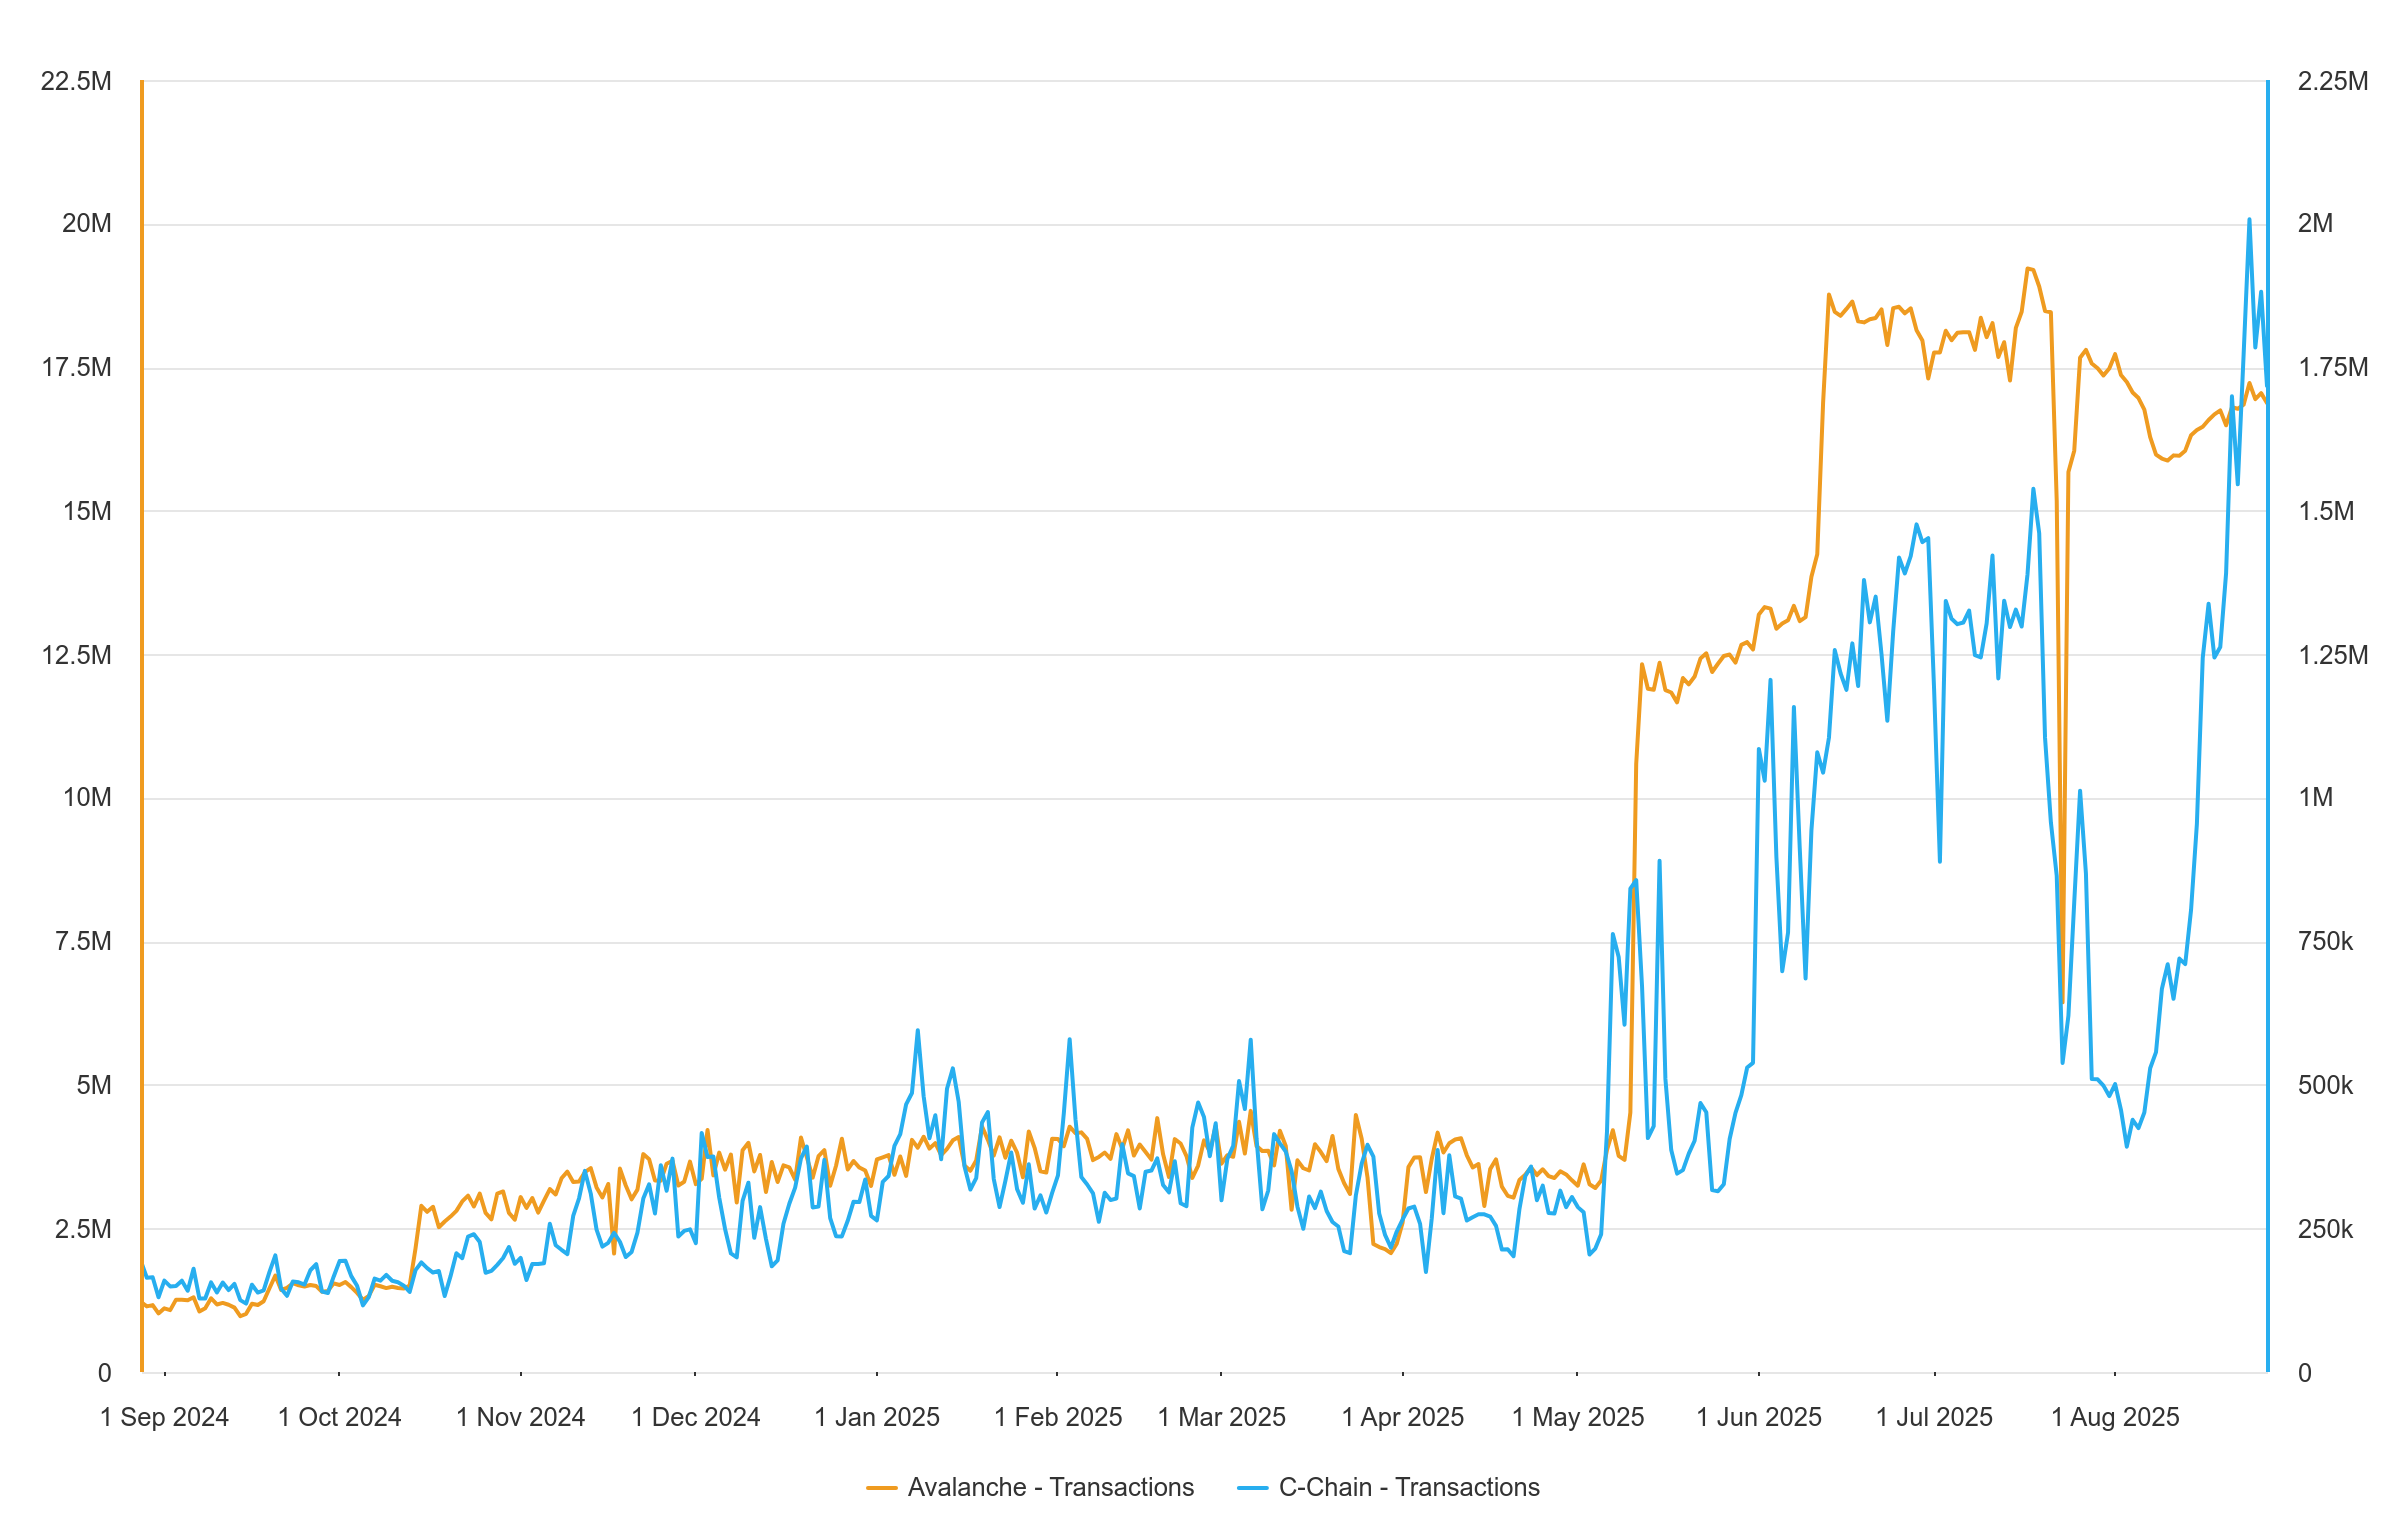Select the 1 Dec 2024 date label

tap(696, 1417)
